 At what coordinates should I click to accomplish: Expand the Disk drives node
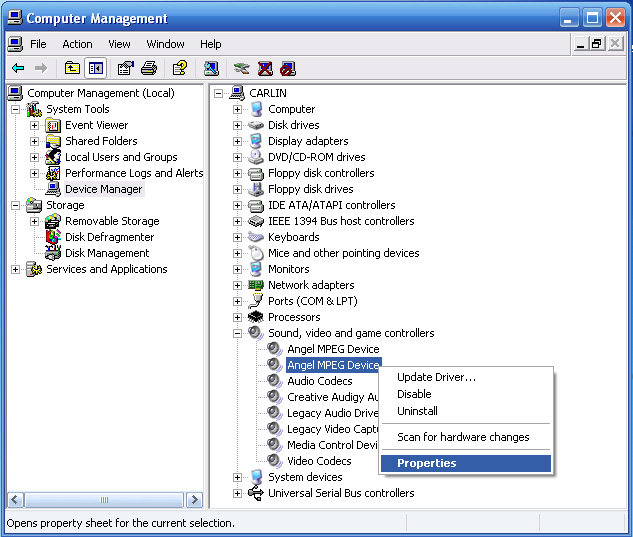point(237,126)
